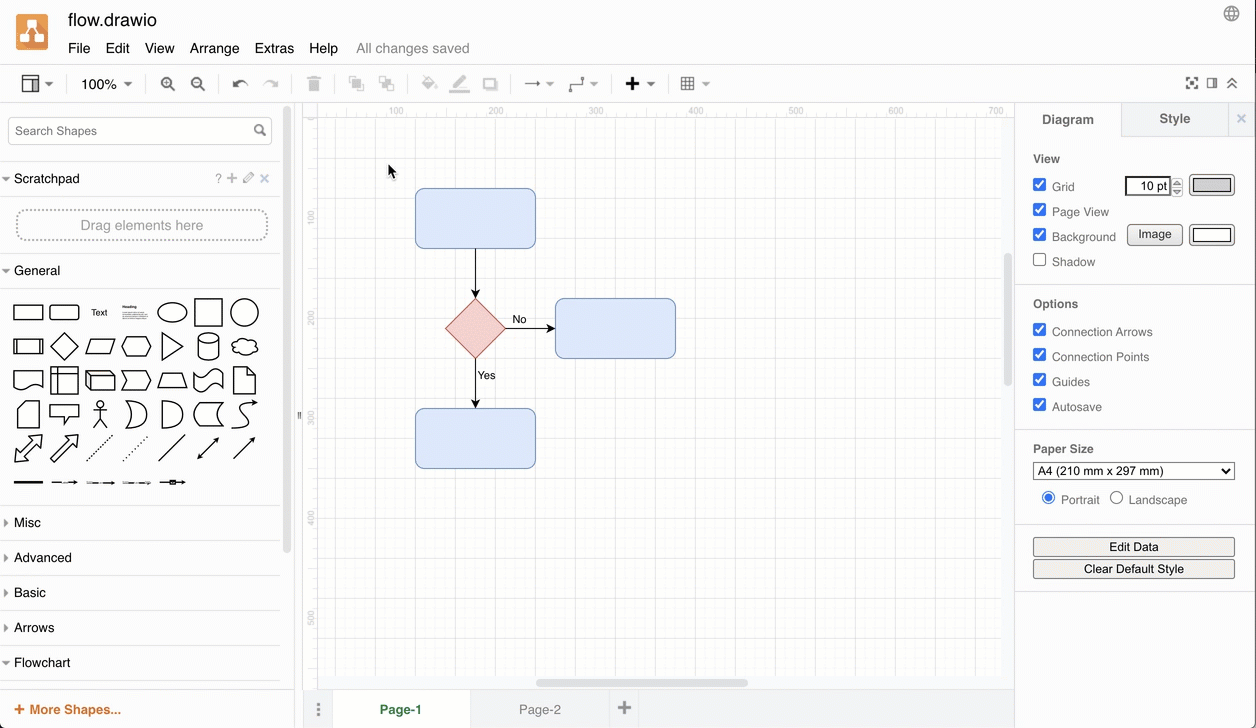The image size is (1256, 728).
Task: Click the To Front icon
Action: coord(356,84)
